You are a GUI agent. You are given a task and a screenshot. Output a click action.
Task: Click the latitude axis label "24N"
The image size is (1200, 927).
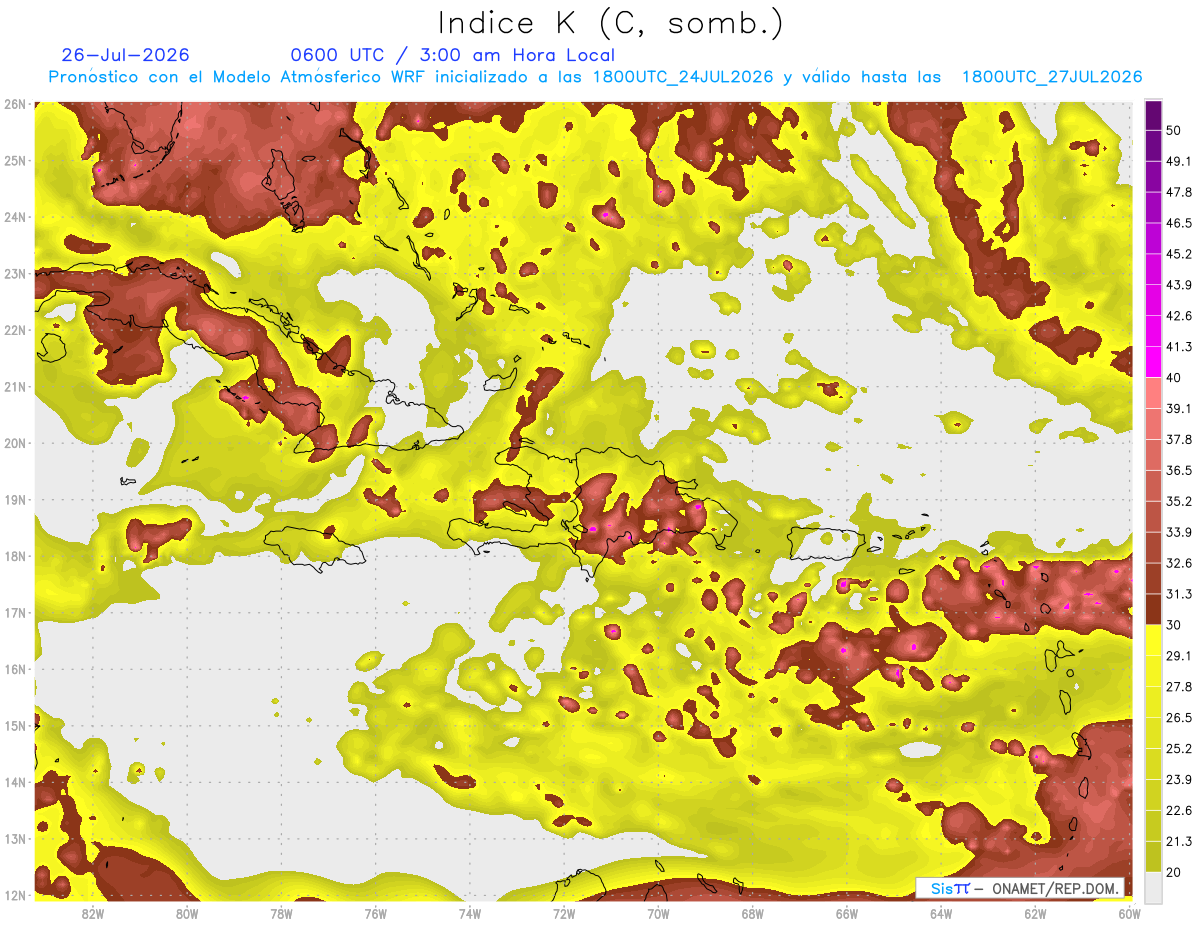pos(15,217)
